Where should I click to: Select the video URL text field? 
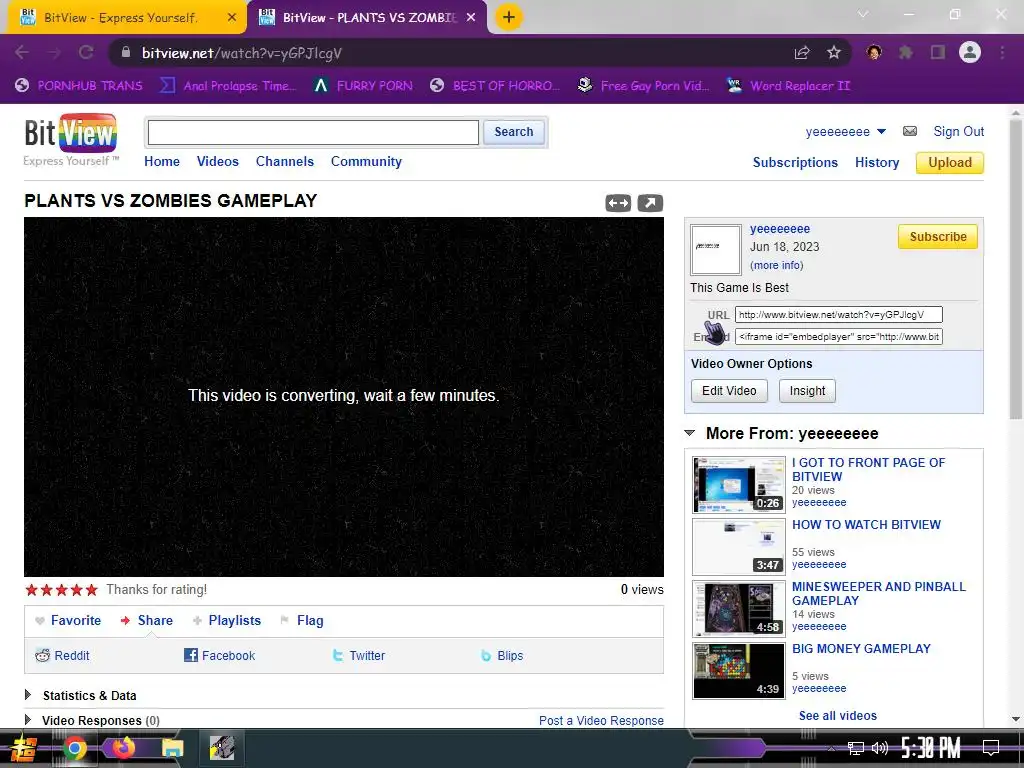click(839, 315)
